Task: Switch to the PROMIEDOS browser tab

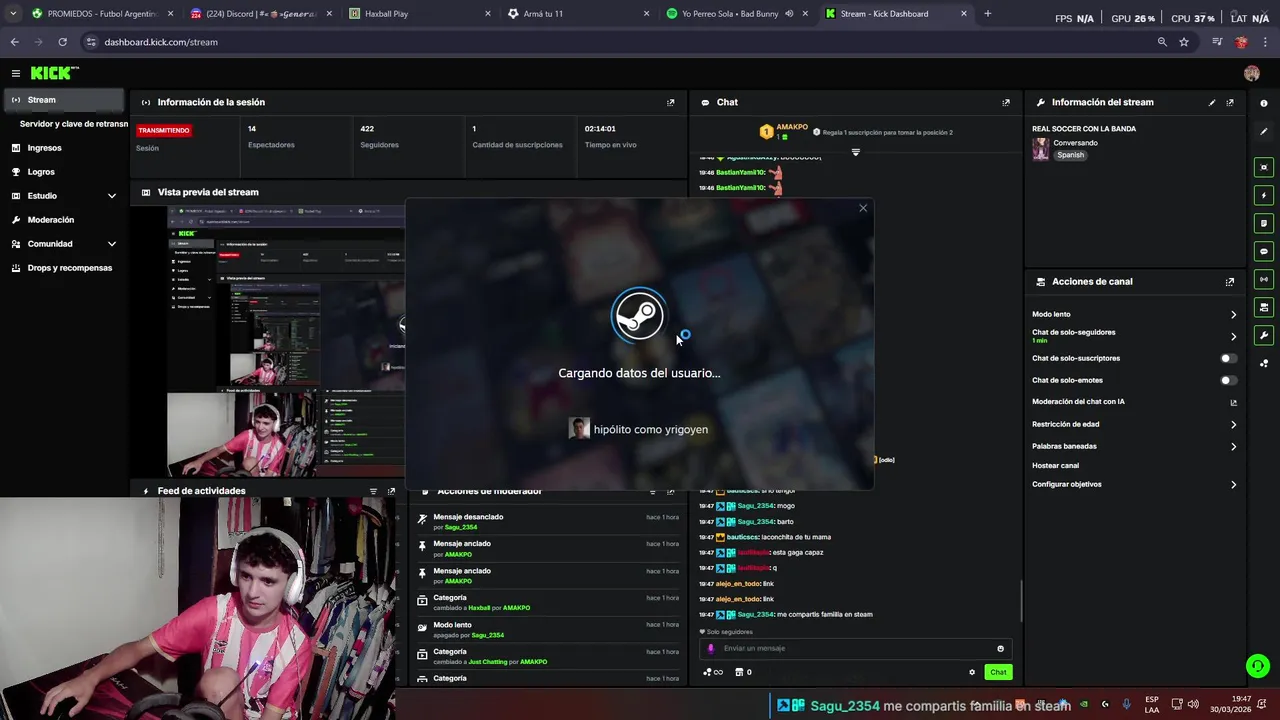Action: 103,14
